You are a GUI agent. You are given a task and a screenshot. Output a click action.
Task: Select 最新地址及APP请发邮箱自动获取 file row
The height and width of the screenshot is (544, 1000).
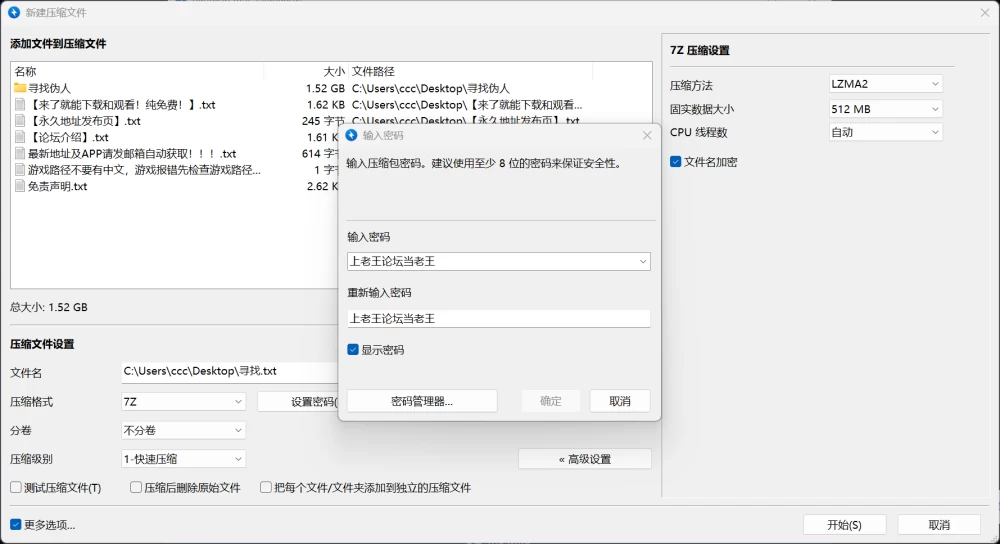(x=175, y=154)
